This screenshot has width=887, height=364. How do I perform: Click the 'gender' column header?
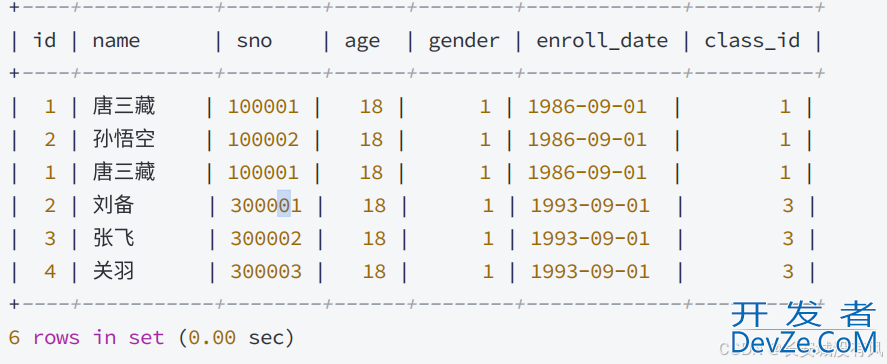(x=464, y=42)
